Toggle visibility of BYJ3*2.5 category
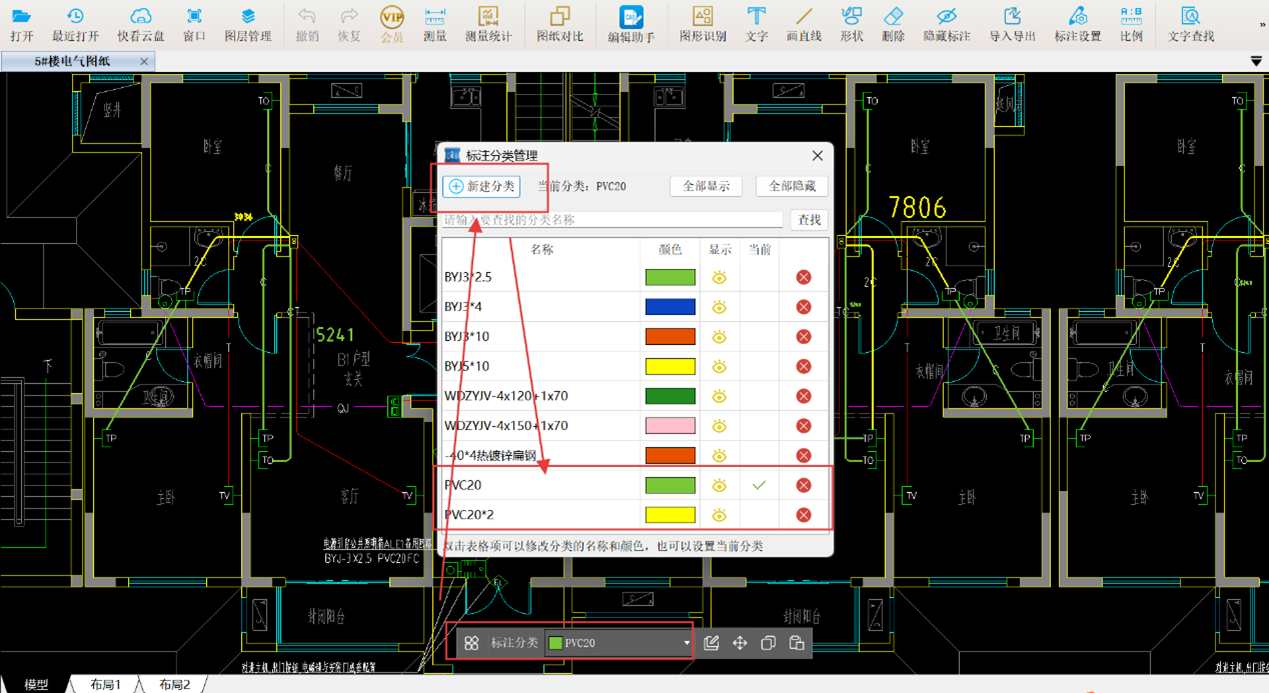This screenshot has height=693, width=1269. [x=719, y=278]
